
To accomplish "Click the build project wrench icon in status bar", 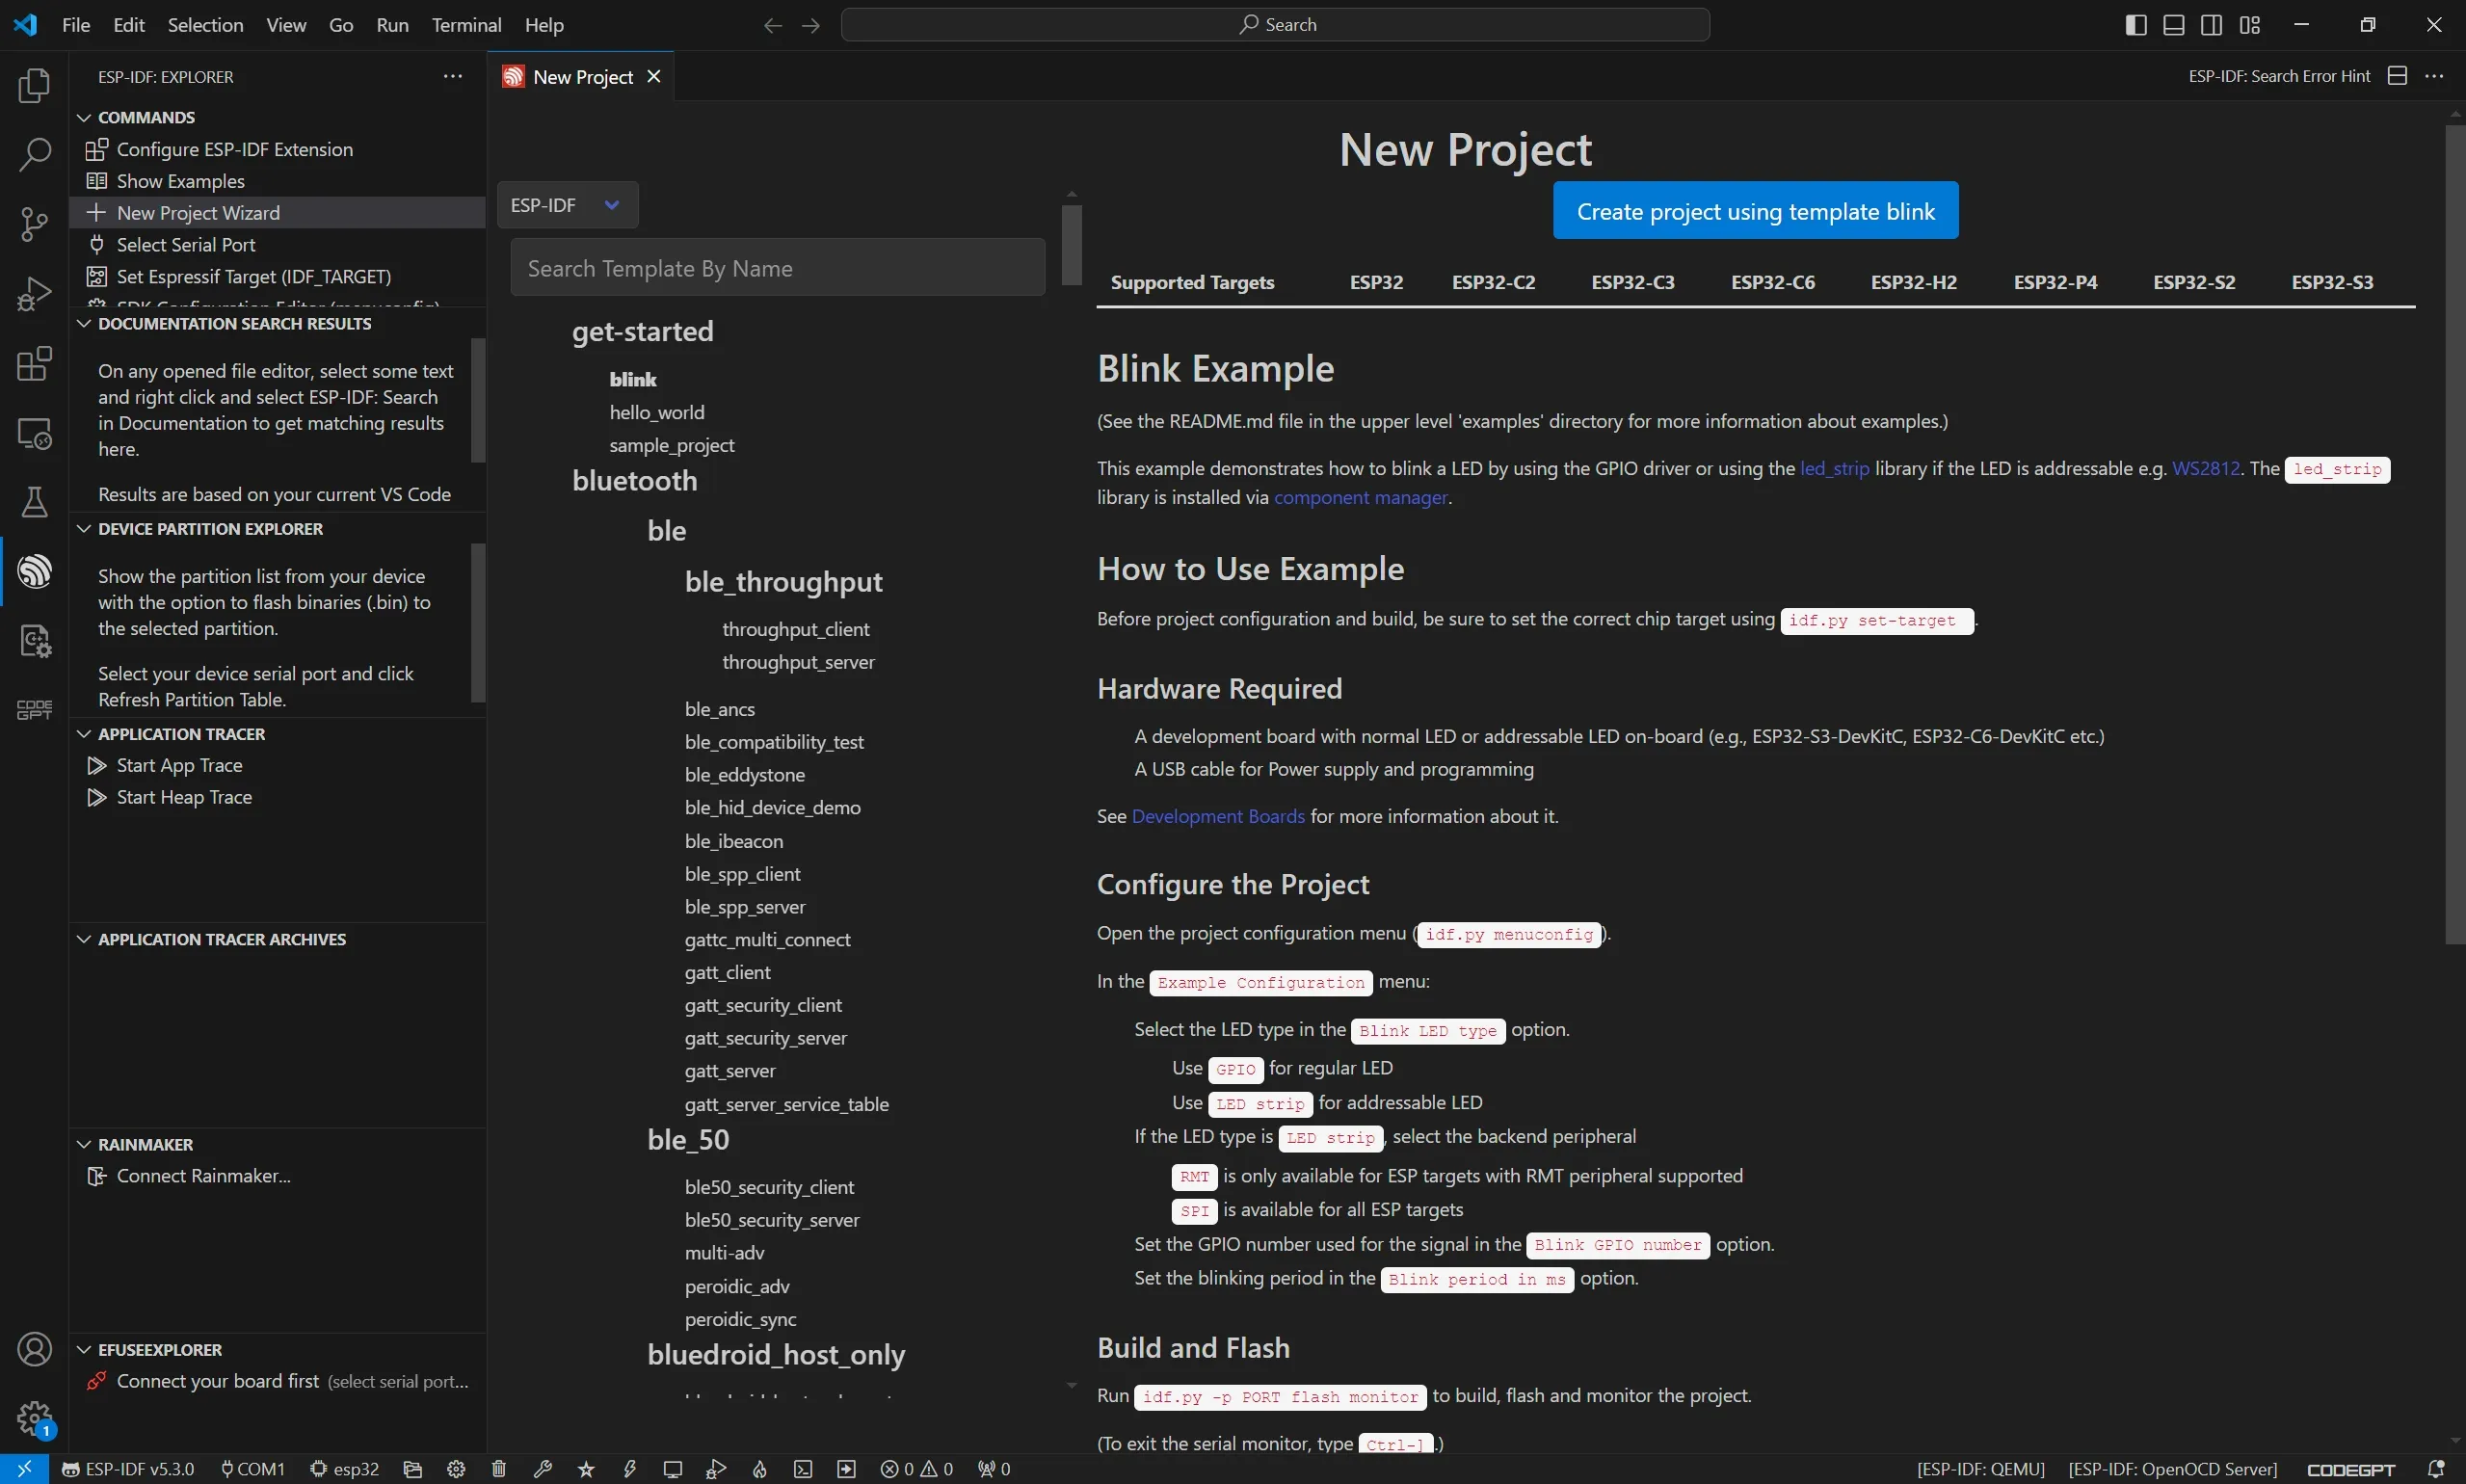I will click(542, 1469).
